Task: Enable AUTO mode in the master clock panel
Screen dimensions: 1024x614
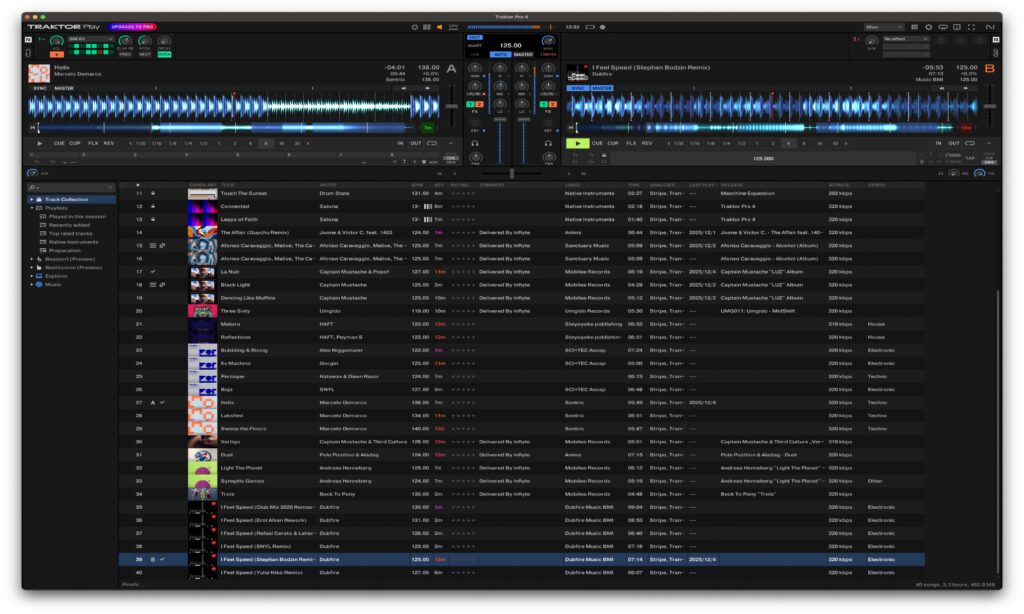Action: (x=501, y=55)
